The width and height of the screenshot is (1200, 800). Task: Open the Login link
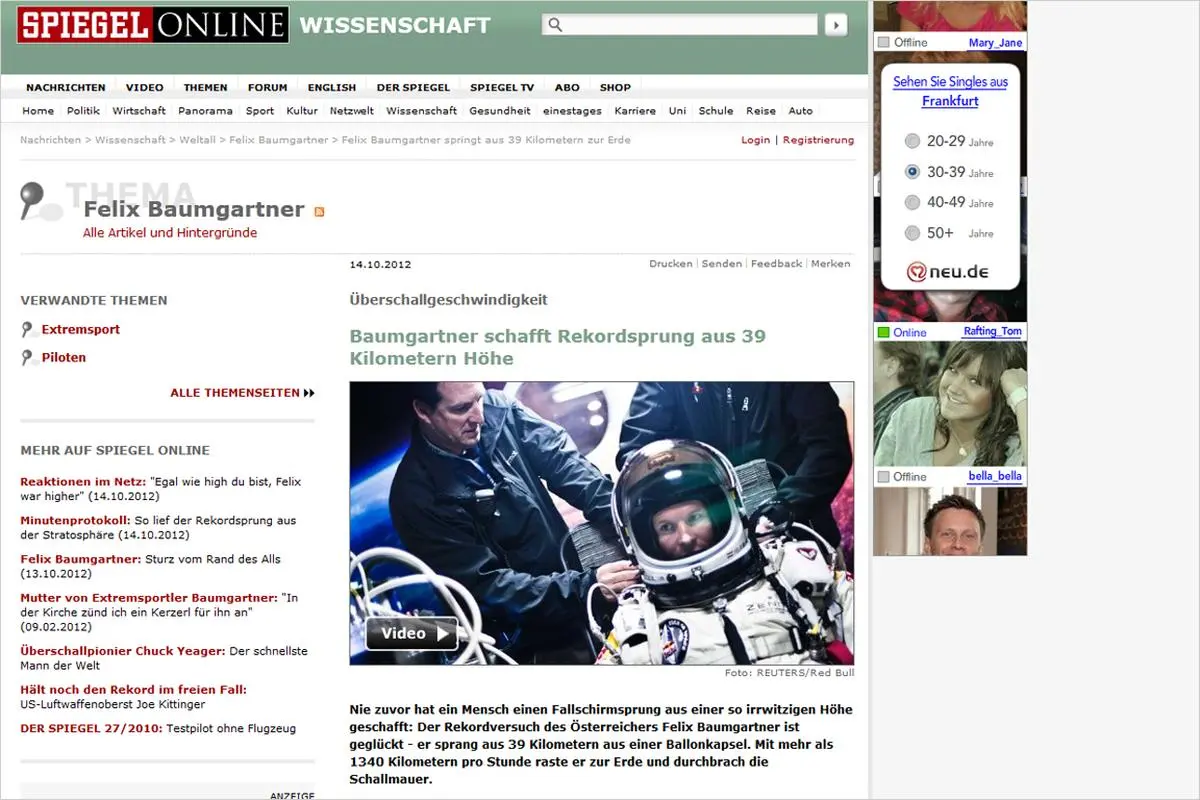[x=755, y=140]
